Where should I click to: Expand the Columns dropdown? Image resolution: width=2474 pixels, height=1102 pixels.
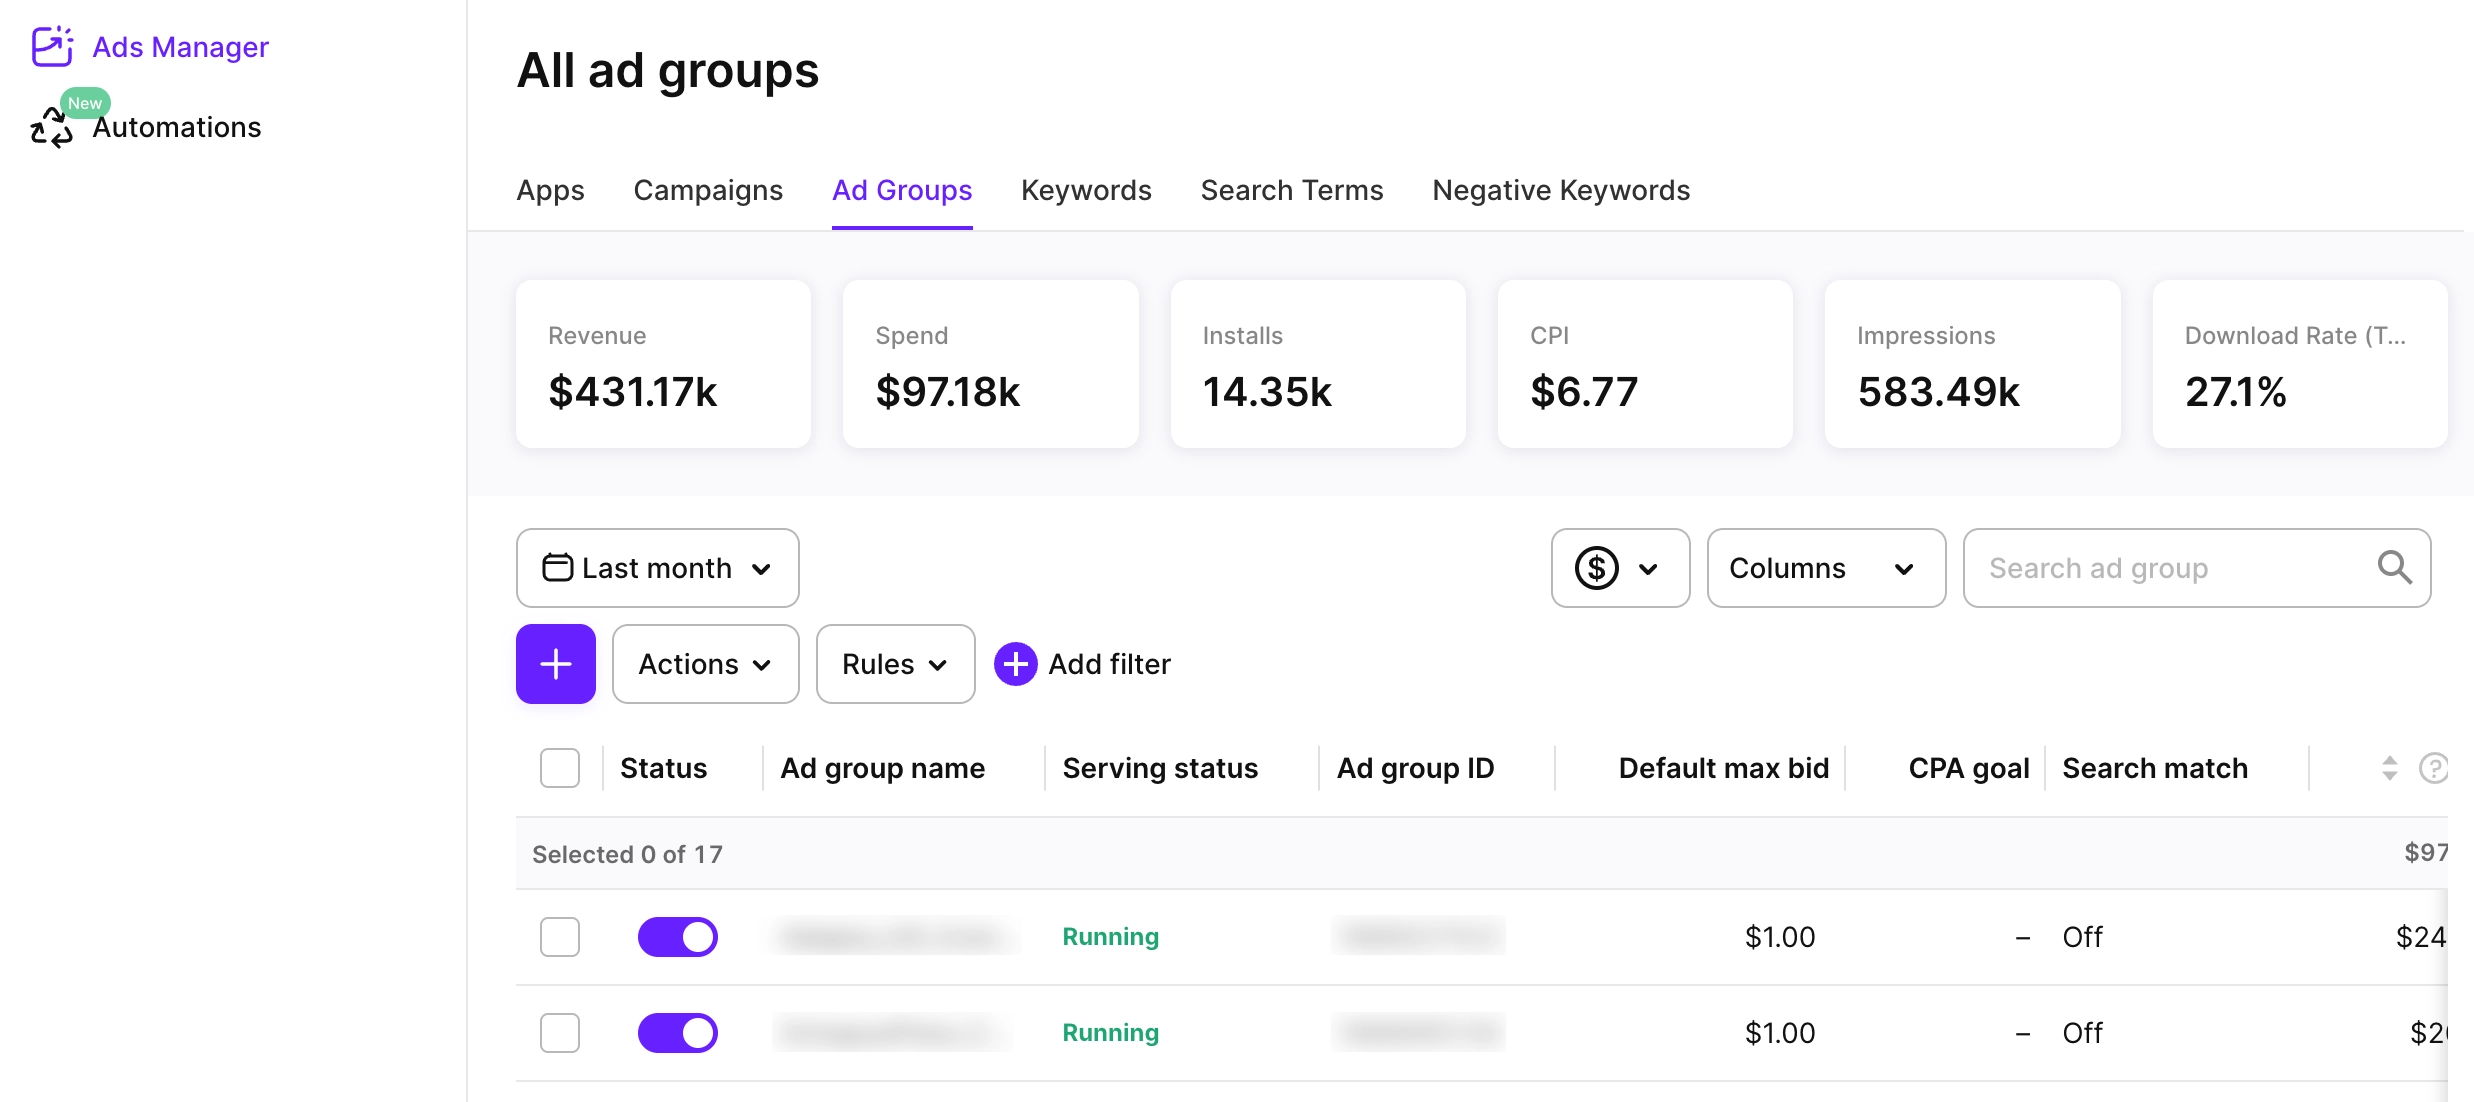tap(1825, 567)
